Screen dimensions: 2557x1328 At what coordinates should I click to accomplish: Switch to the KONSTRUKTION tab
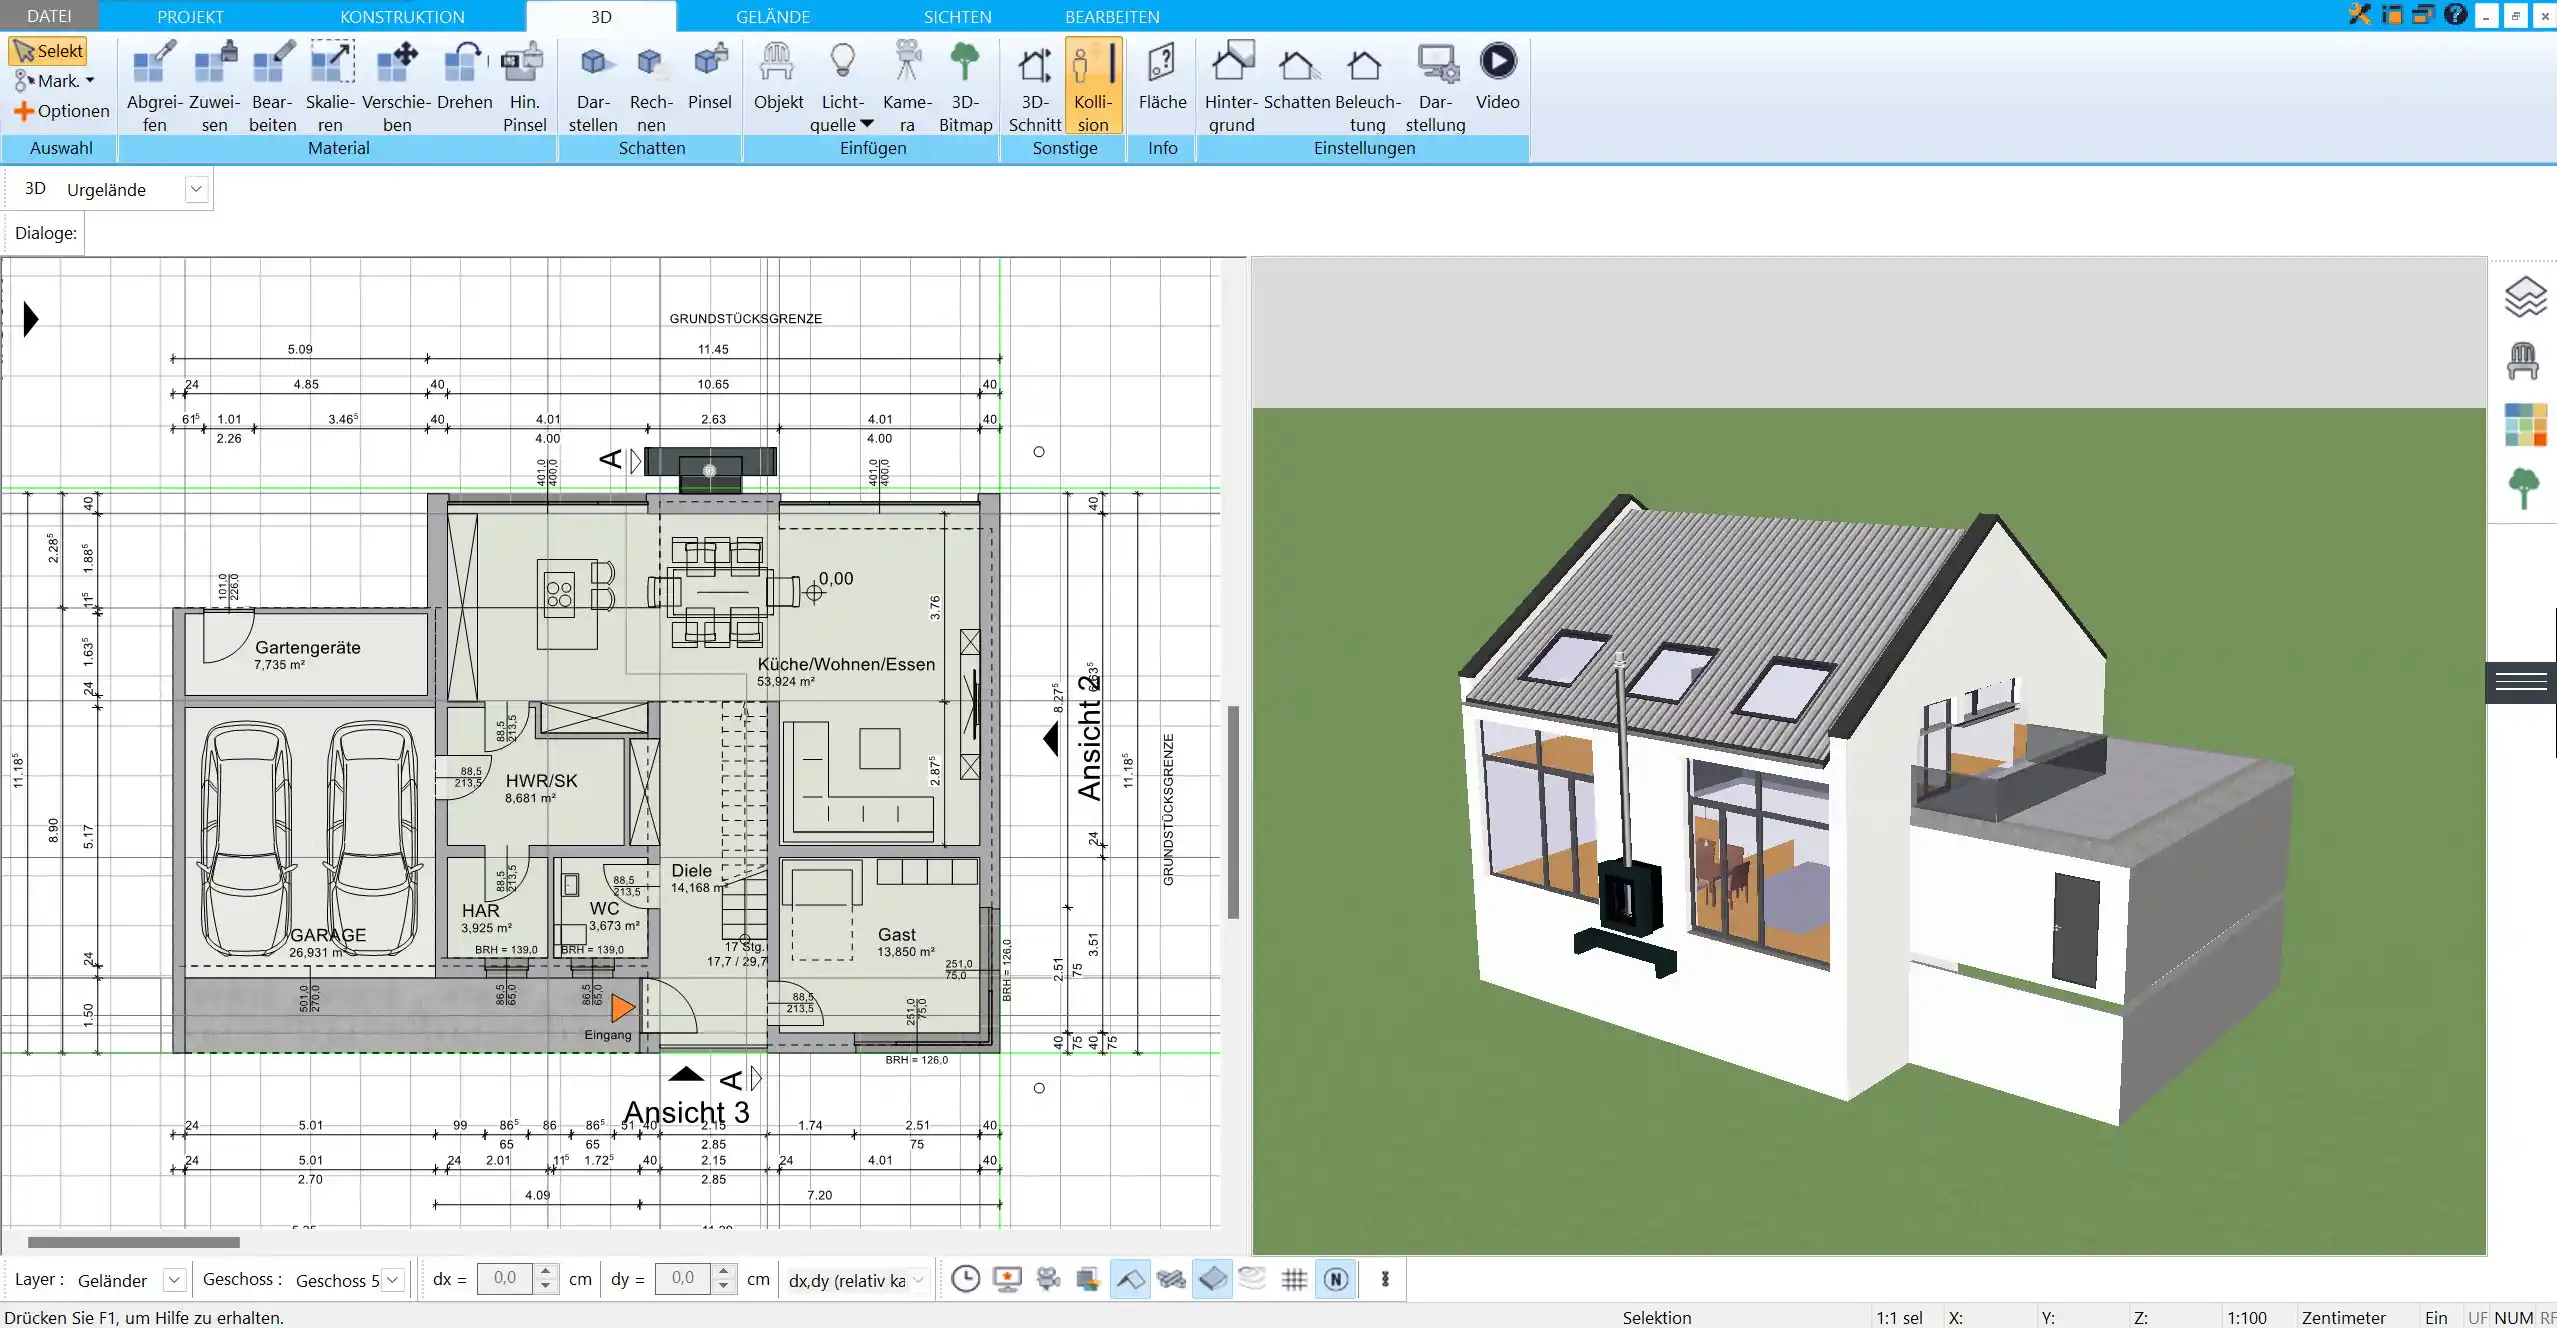coord(402,16)
